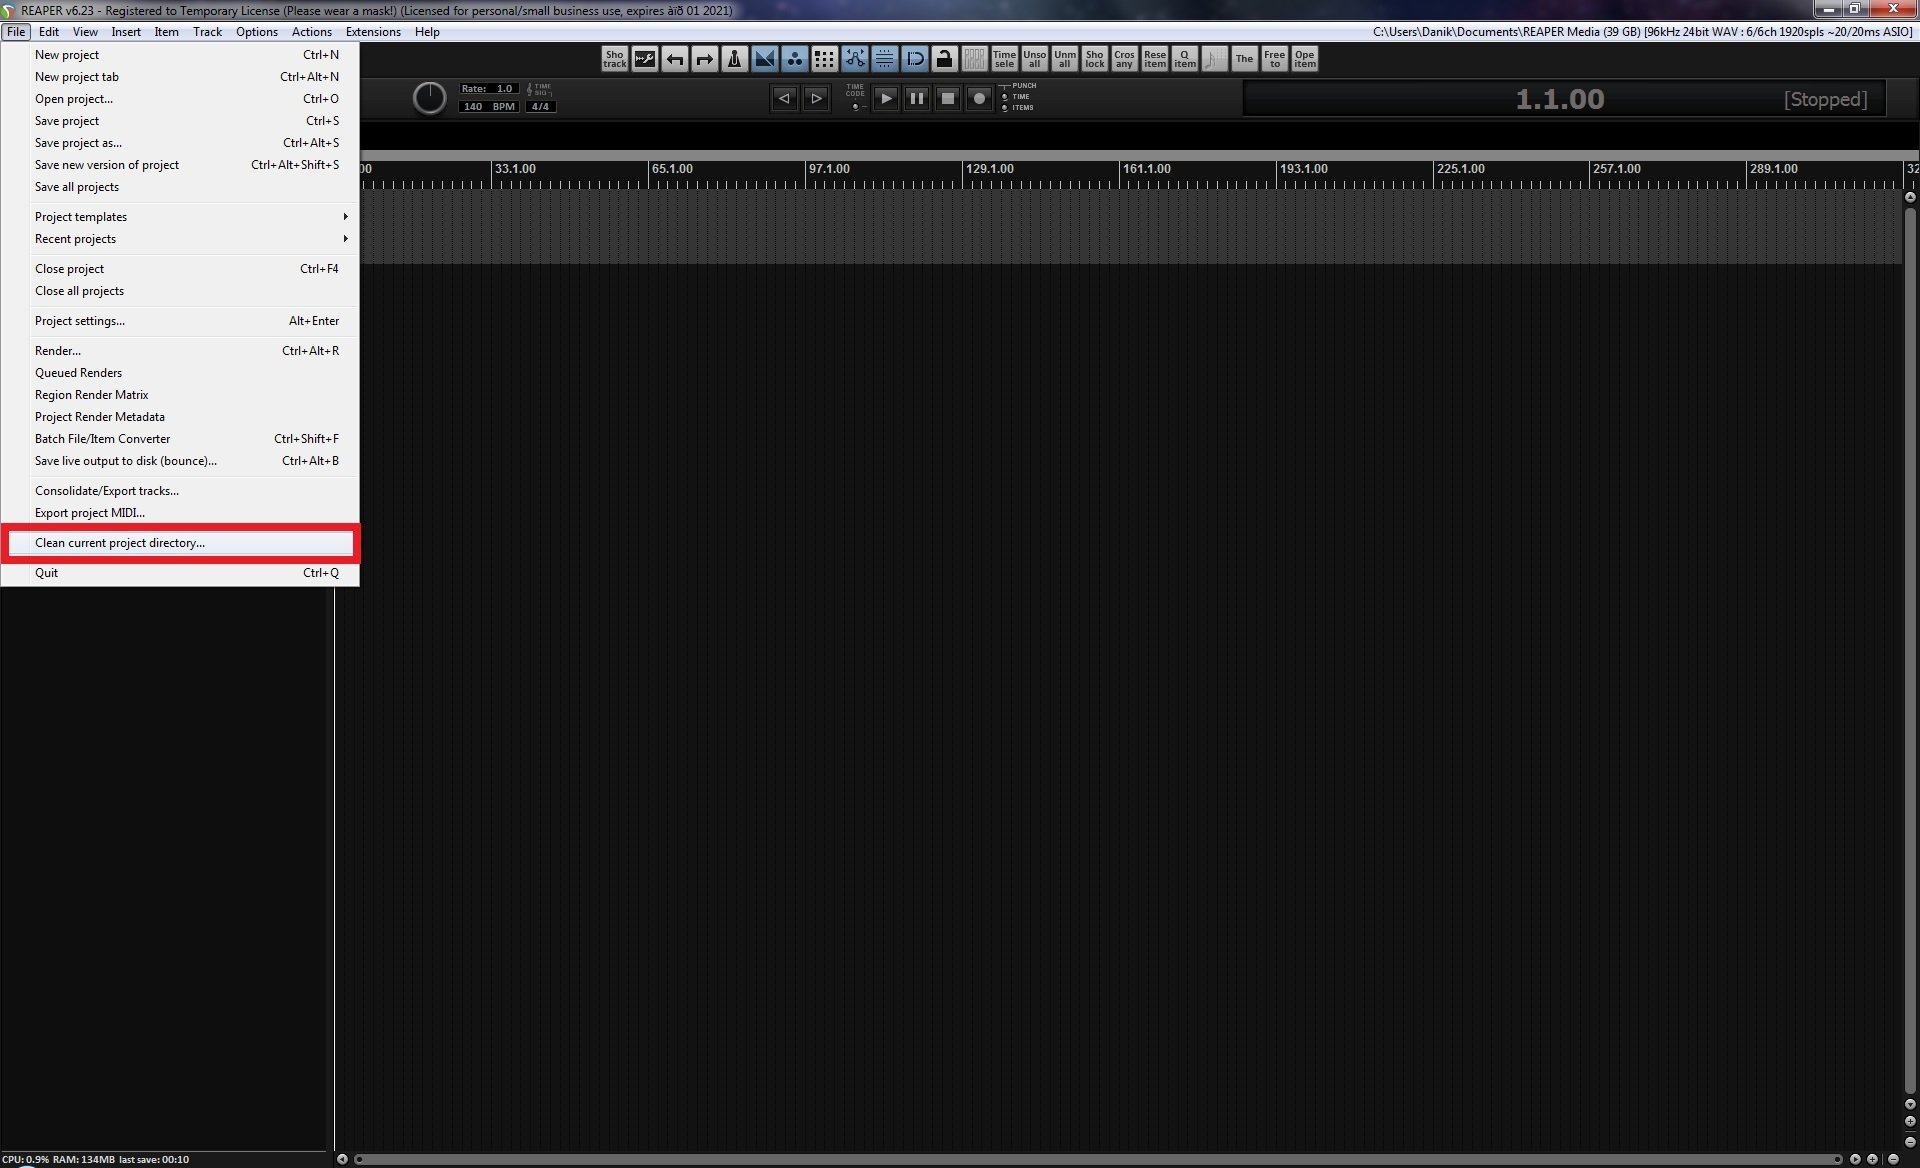Adjust the playback rate knob
Screen dimensions: 1920x1168
(x=429, y=98)
